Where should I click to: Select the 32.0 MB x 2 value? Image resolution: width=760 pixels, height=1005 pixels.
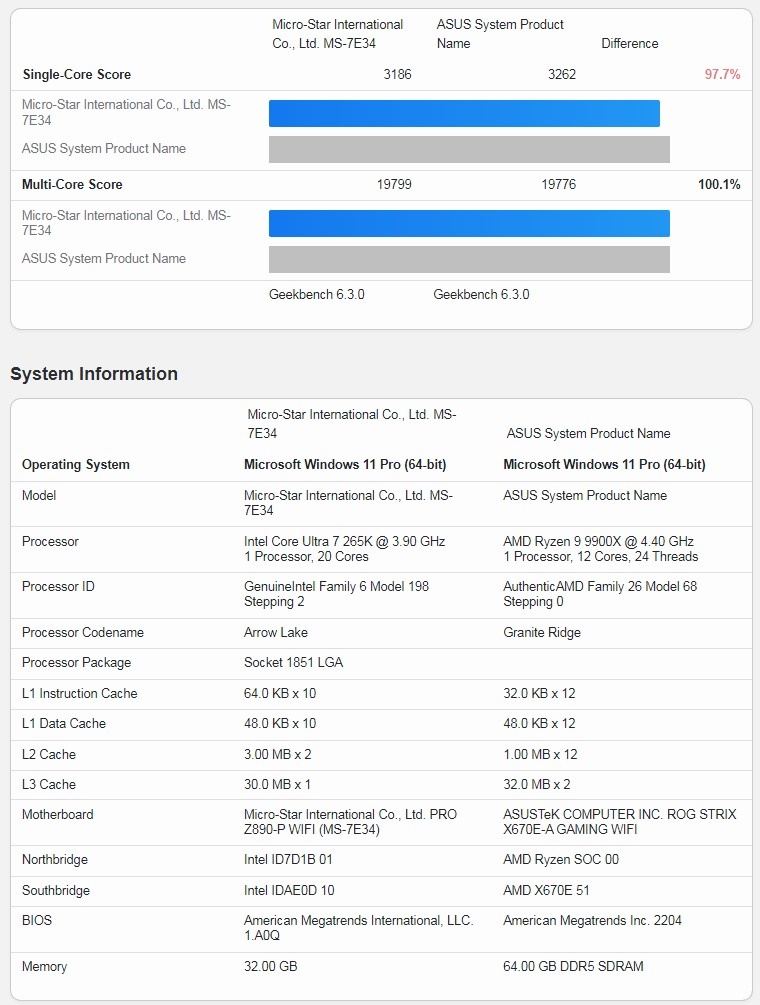[x=537, y=785]
